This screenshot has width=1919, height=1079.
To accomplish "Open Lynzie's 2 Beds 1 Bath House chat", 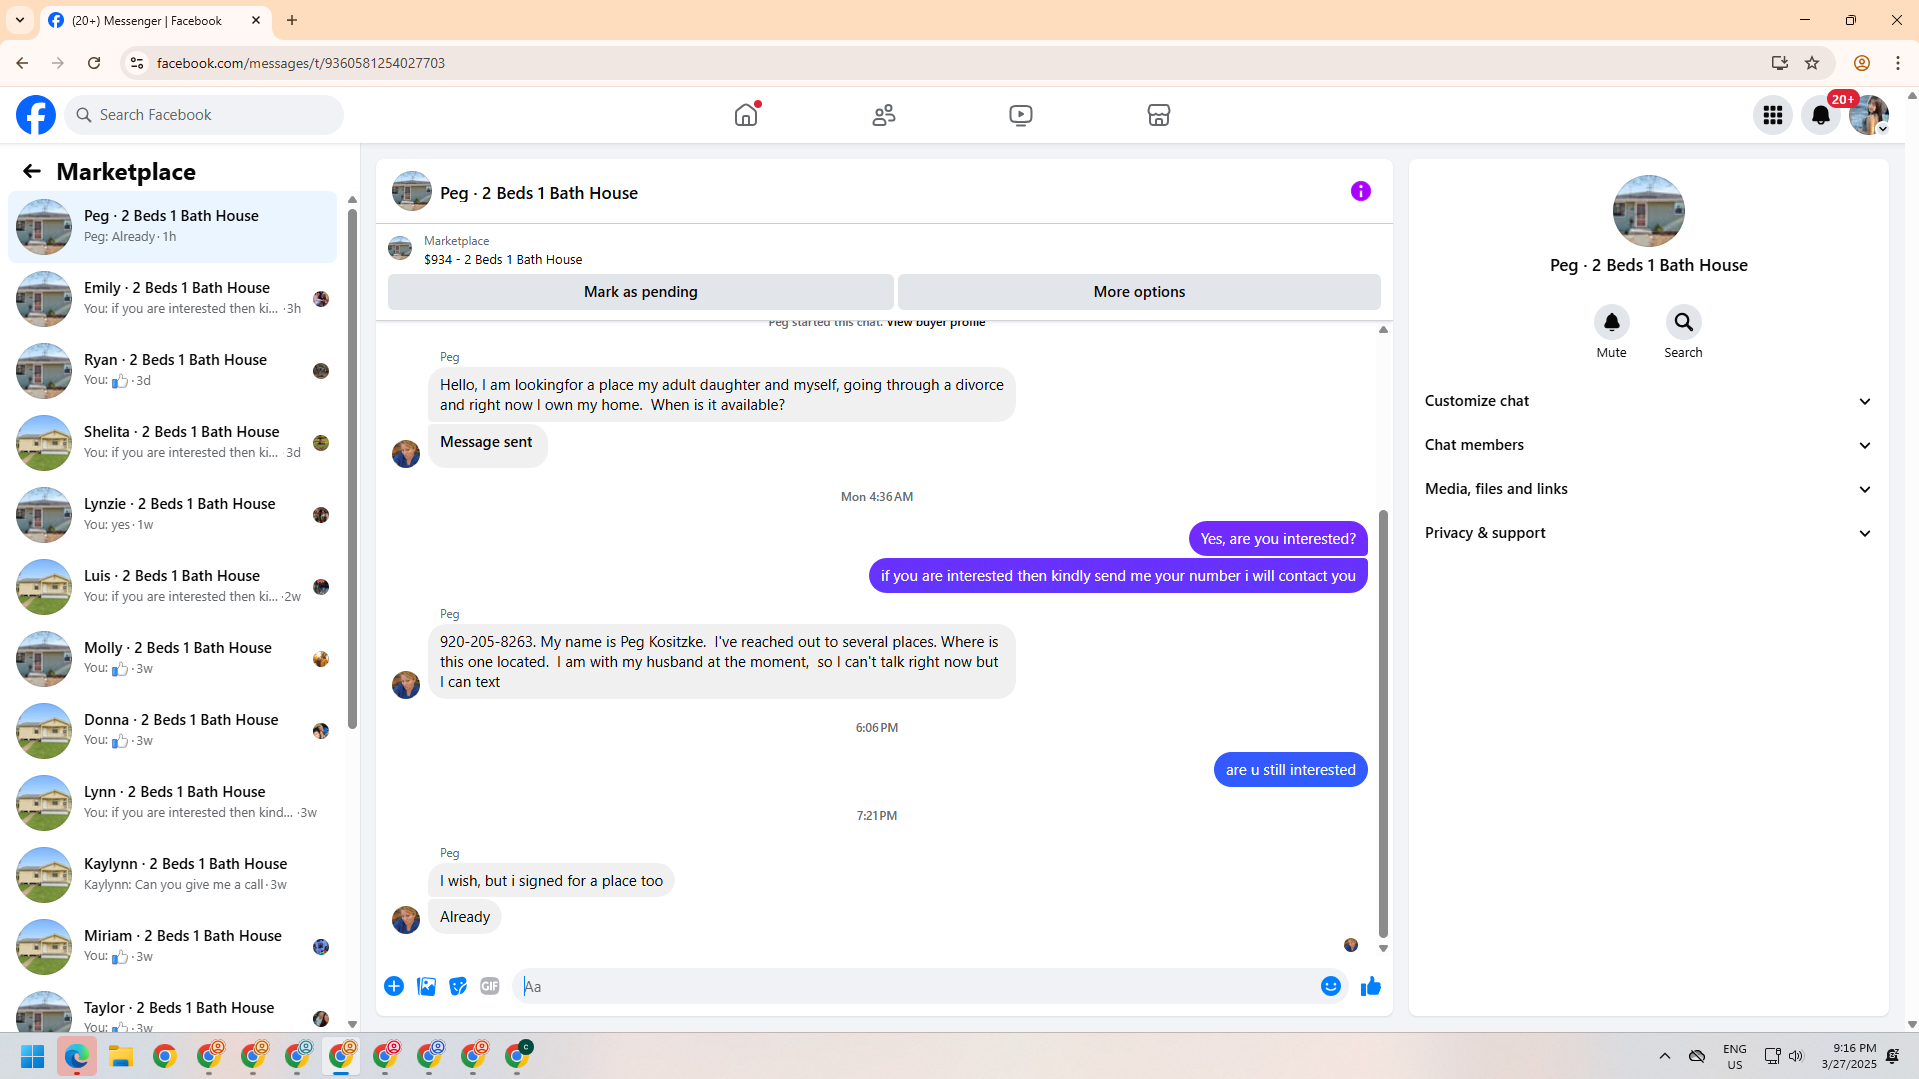I will point(172,515).
